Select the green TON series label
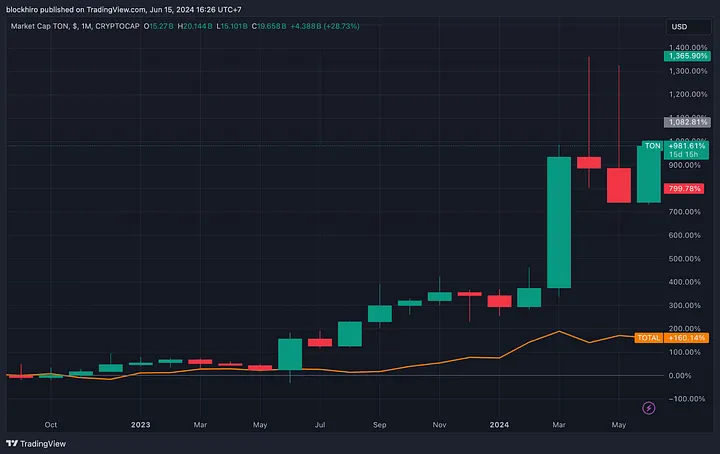Image resolution: width=720 pixels, height=454 pixels. click(651, 146)
